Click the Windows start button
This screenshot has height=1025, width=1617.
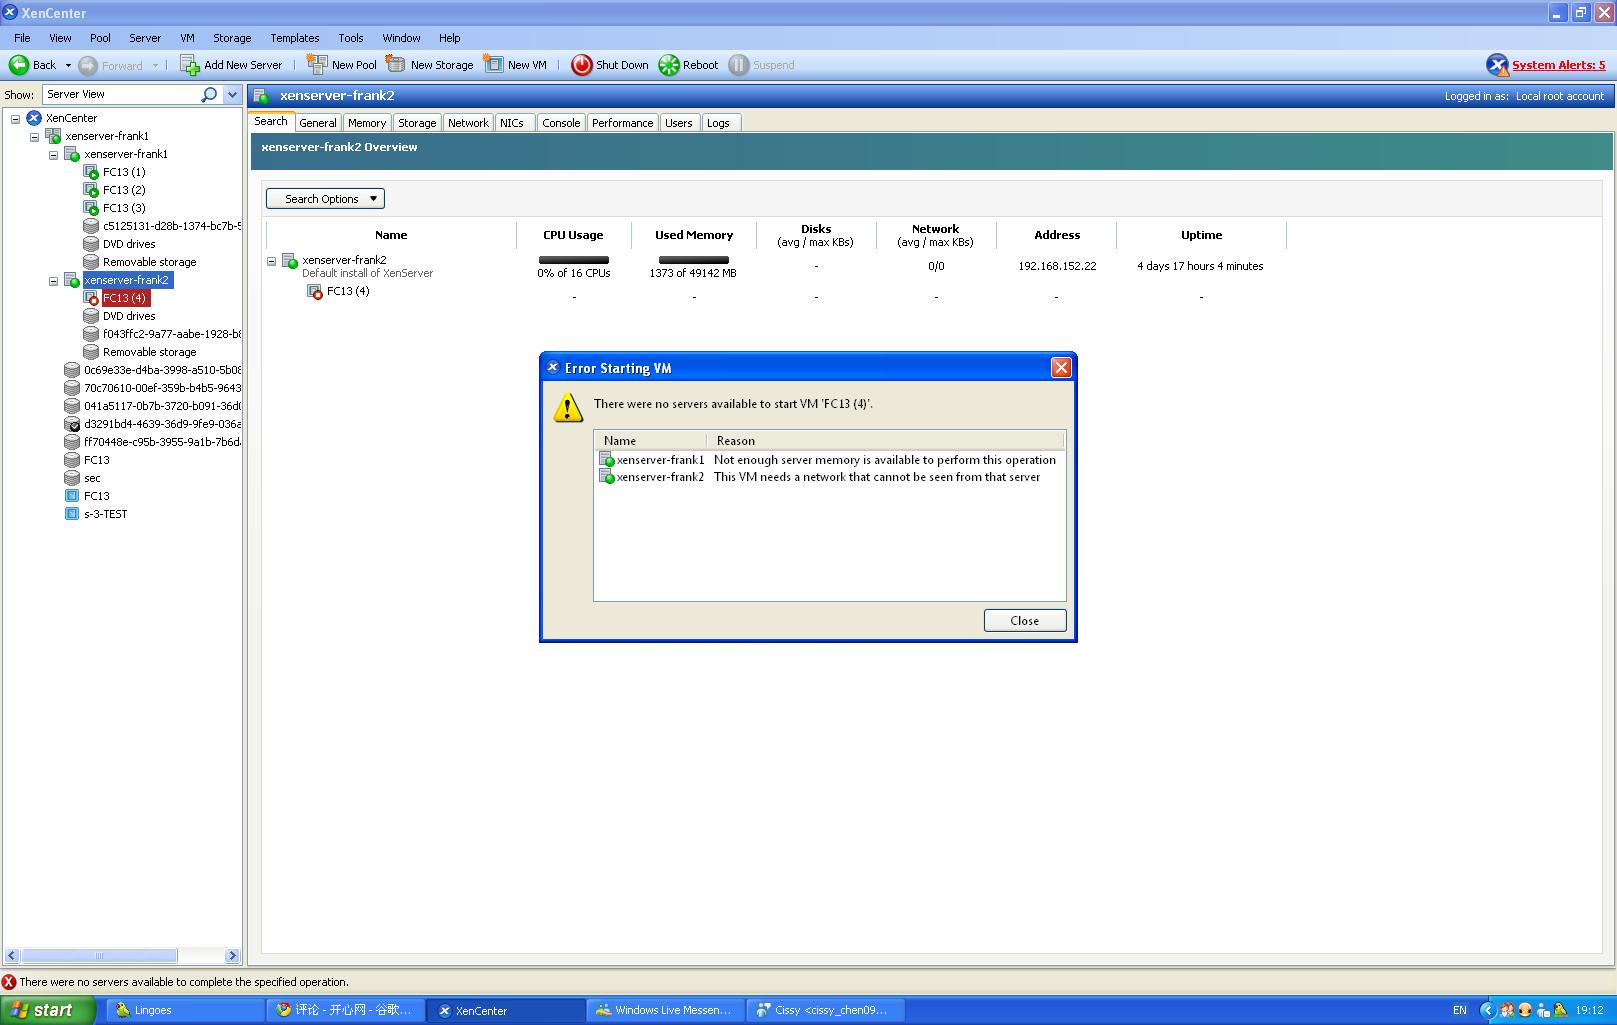pos(48,1010)
